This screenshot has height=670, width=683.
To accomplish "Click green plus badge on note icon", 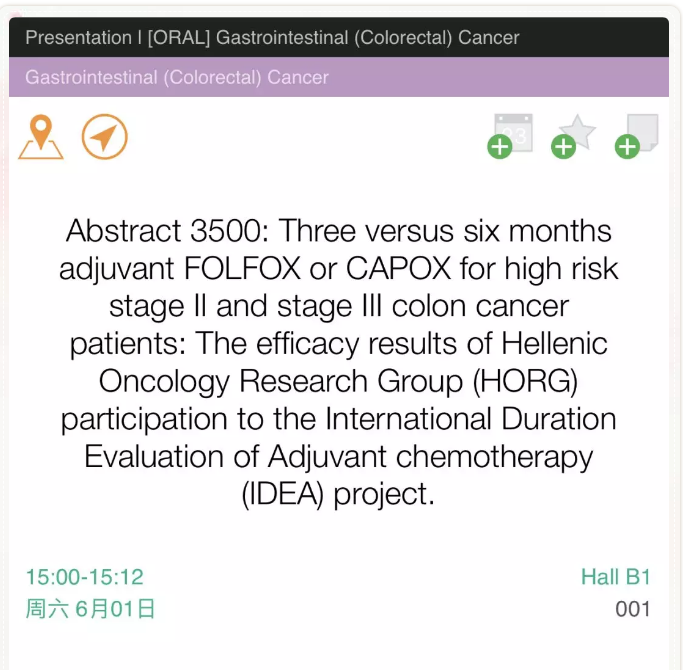I will (x=627, y=147).
